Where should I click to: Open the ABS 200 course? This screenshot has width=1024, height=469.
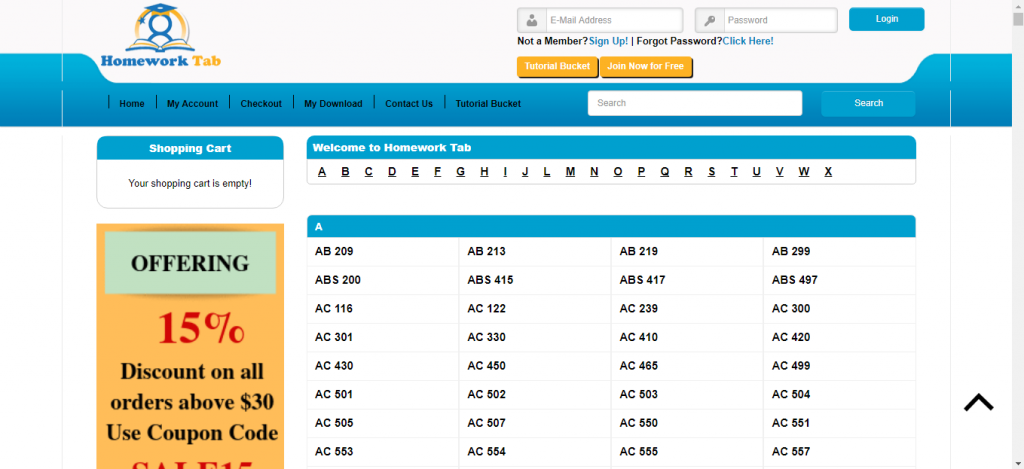point(338,280)
